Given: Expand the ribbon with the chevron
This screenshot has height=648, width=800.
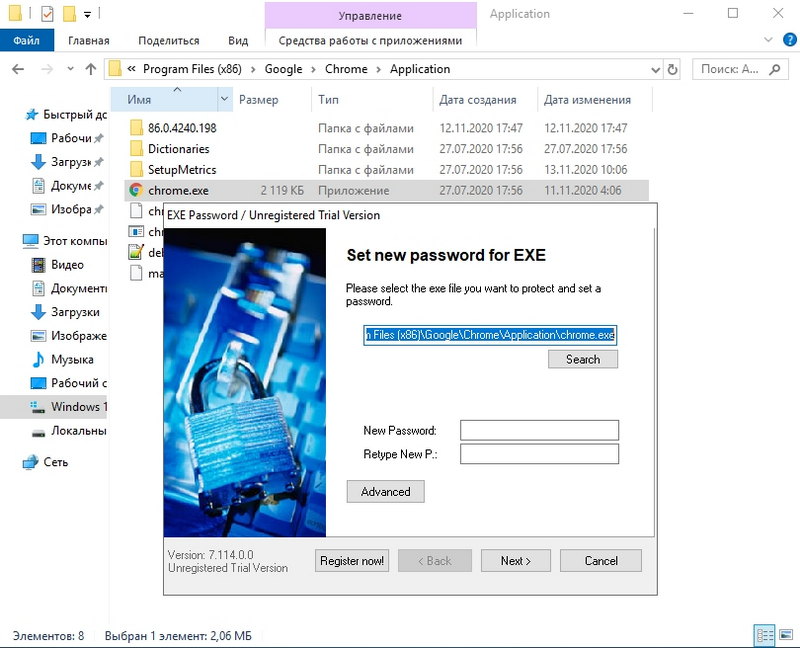Looking at the screenshot, I should pos(768,40).
